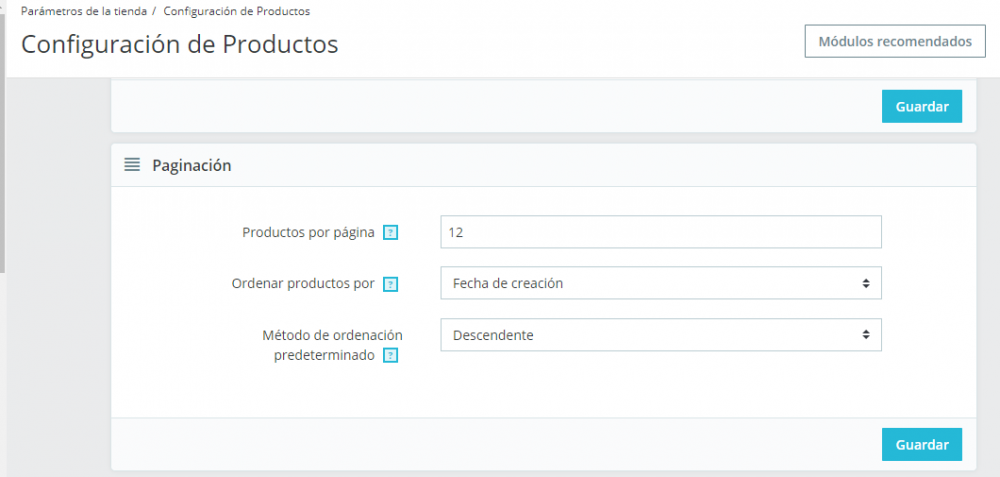Open the Ordenar productos por dropdown
Image resolution: width=1000 pixels, height=477 pixels.
tap(660, 283)
